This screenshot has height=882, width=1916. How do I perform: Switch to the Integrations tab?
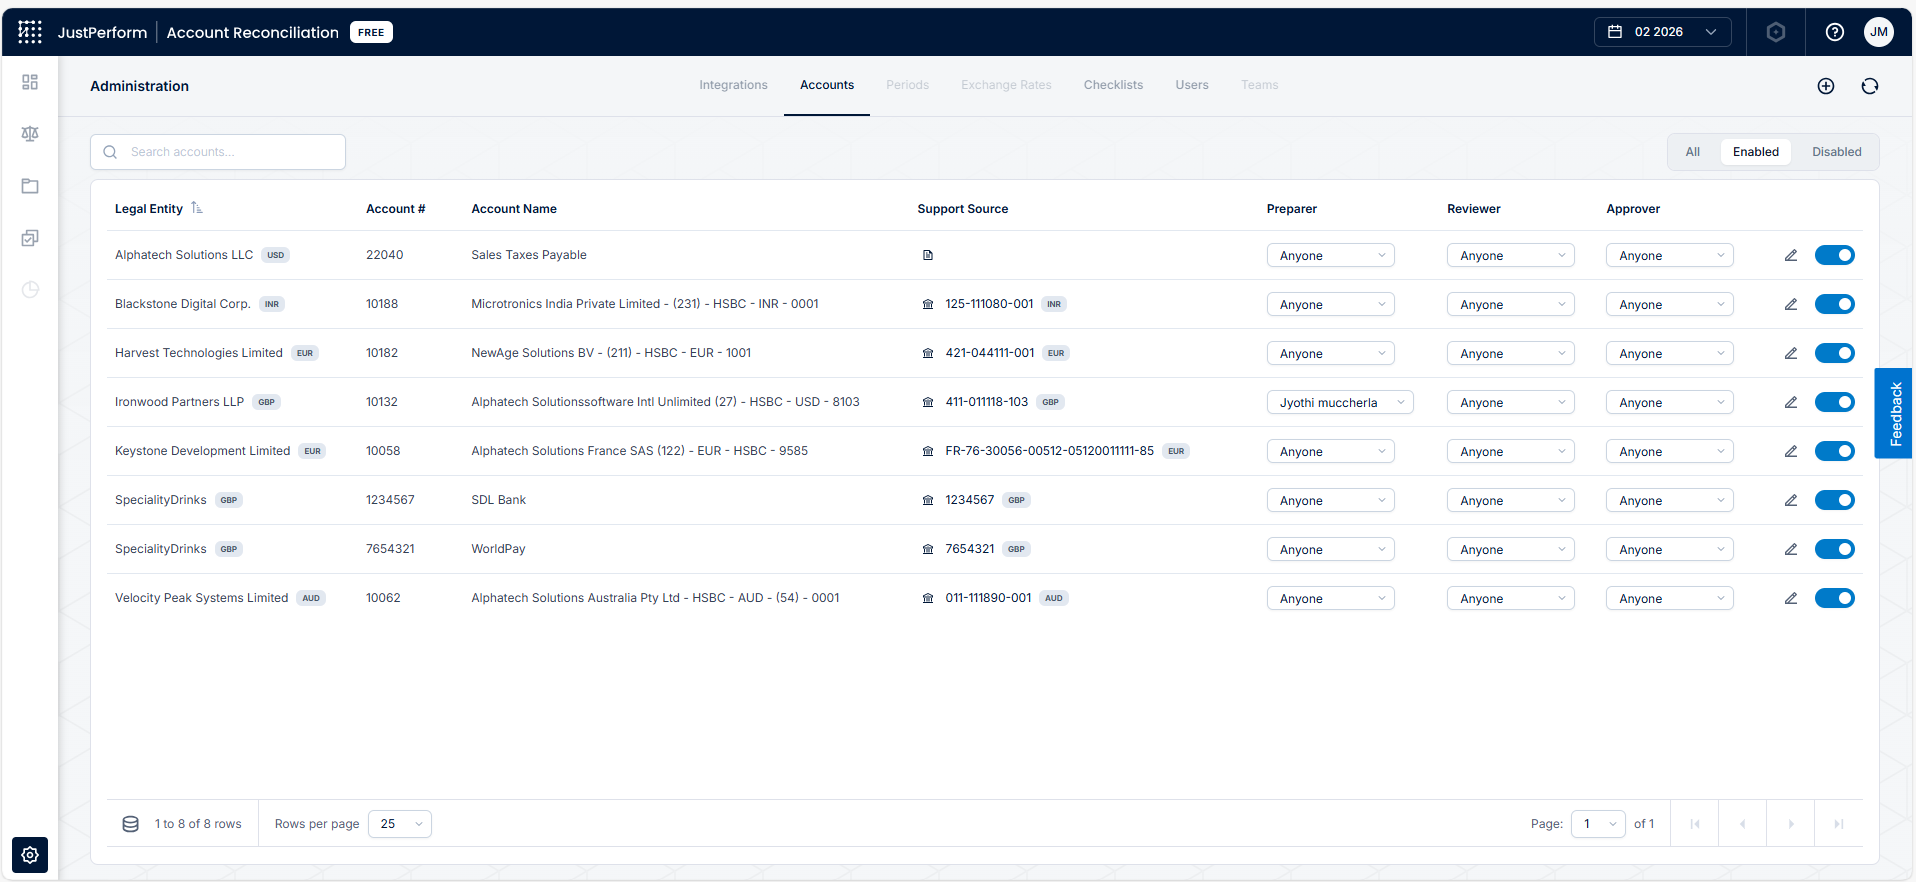click(733, 85)
